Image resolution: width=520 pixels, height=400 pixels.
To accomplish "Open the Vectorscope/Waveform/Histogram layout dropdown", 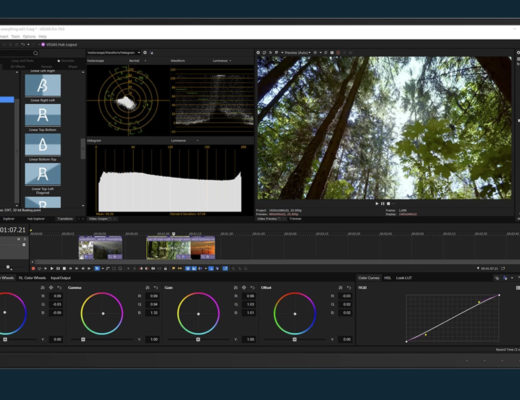I will point(113,53).
